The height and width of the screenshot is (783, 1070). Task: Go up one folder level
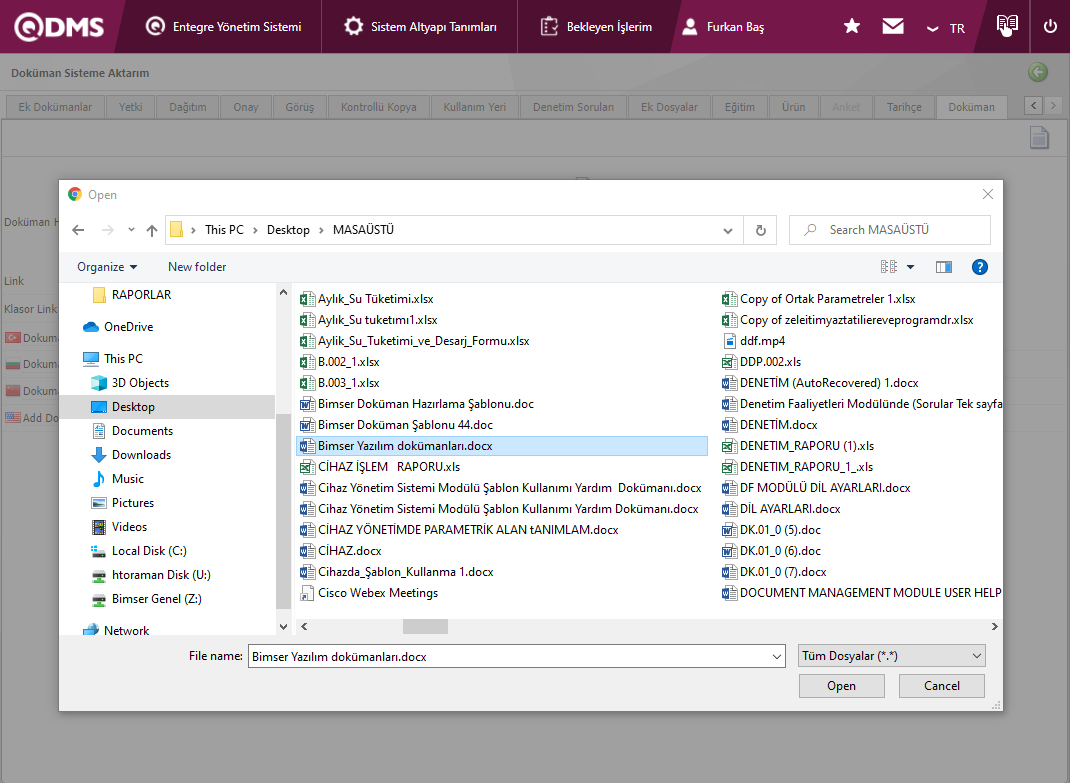[151, 230]
